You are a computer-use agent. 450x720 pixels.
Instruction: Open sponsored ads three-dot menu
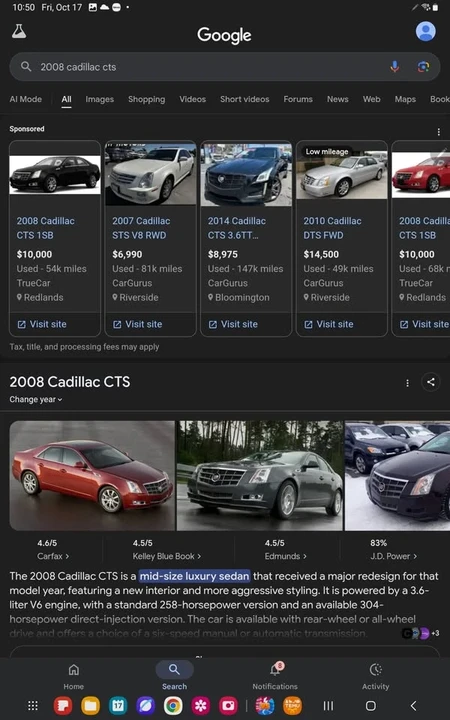(439, 132)
